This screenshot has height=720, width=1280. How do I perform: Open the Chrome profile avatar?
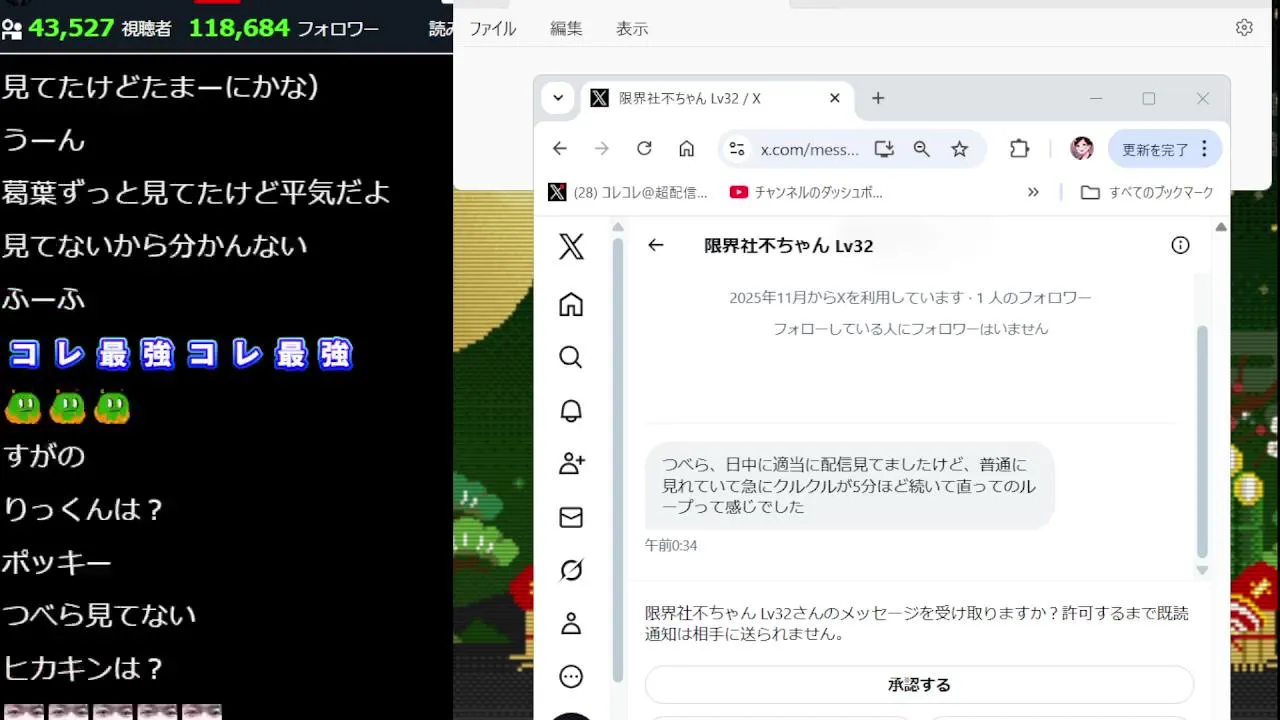point(1082,149)
